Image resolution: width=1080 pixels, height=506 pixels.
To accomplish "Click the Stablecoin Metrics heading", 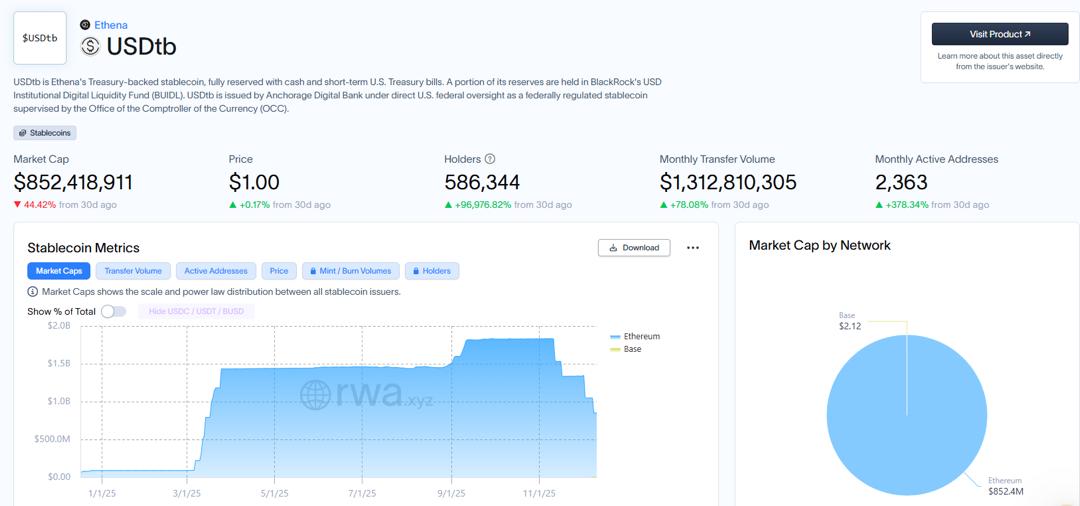I will [83, 248].
